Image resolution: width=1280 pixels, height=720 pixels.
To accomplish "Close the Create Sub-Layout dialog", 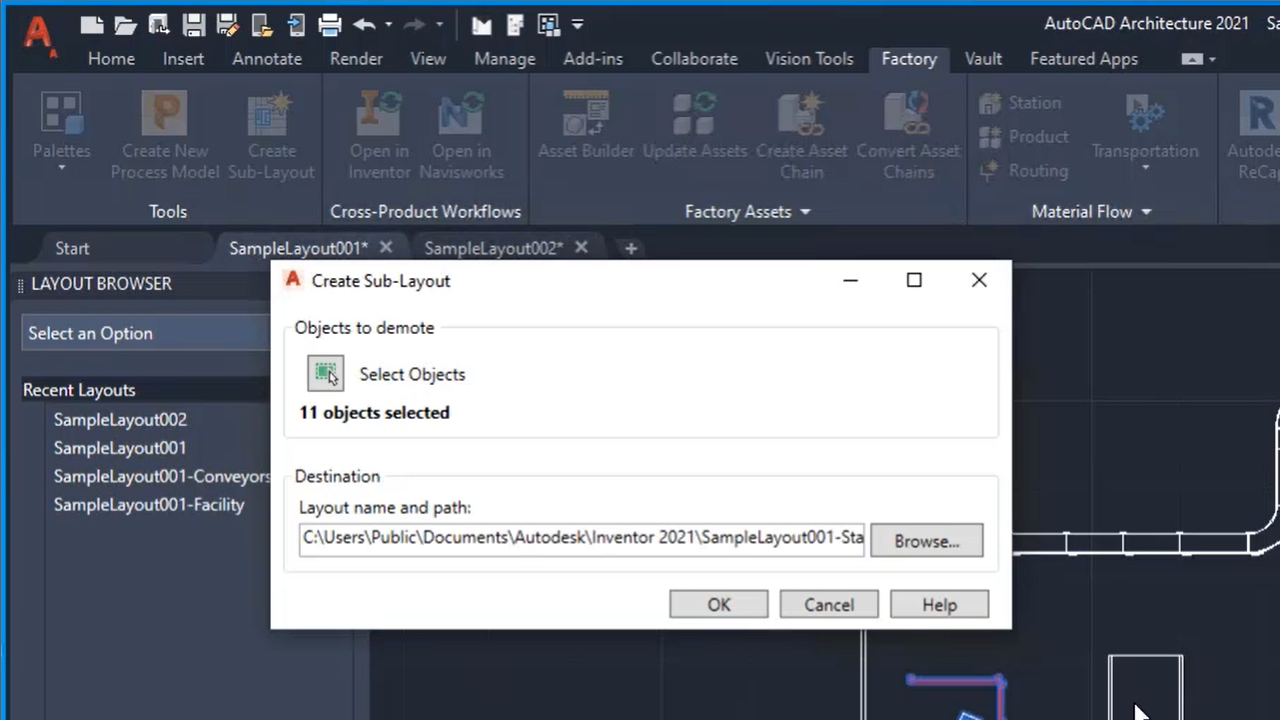I will tap(979, 280).
